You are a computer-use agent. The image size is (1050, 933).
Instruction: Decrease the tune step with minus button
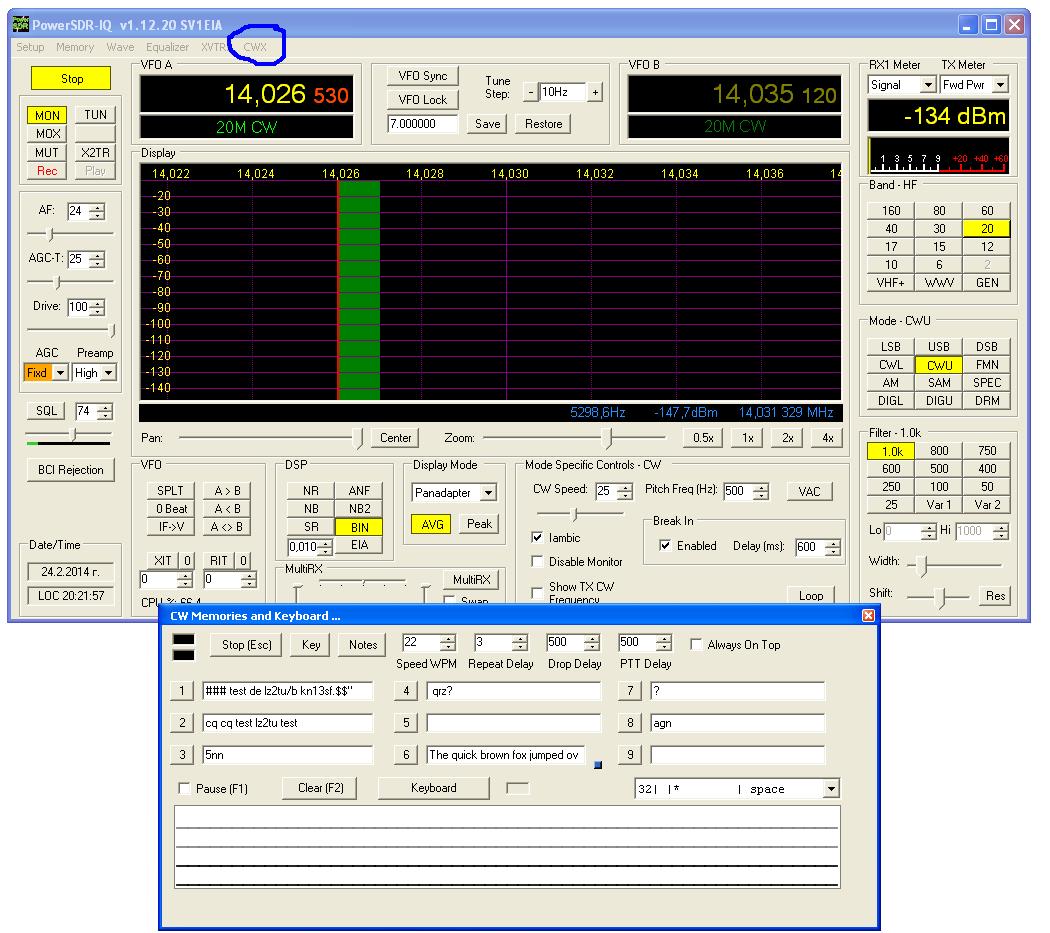point(531,92)
